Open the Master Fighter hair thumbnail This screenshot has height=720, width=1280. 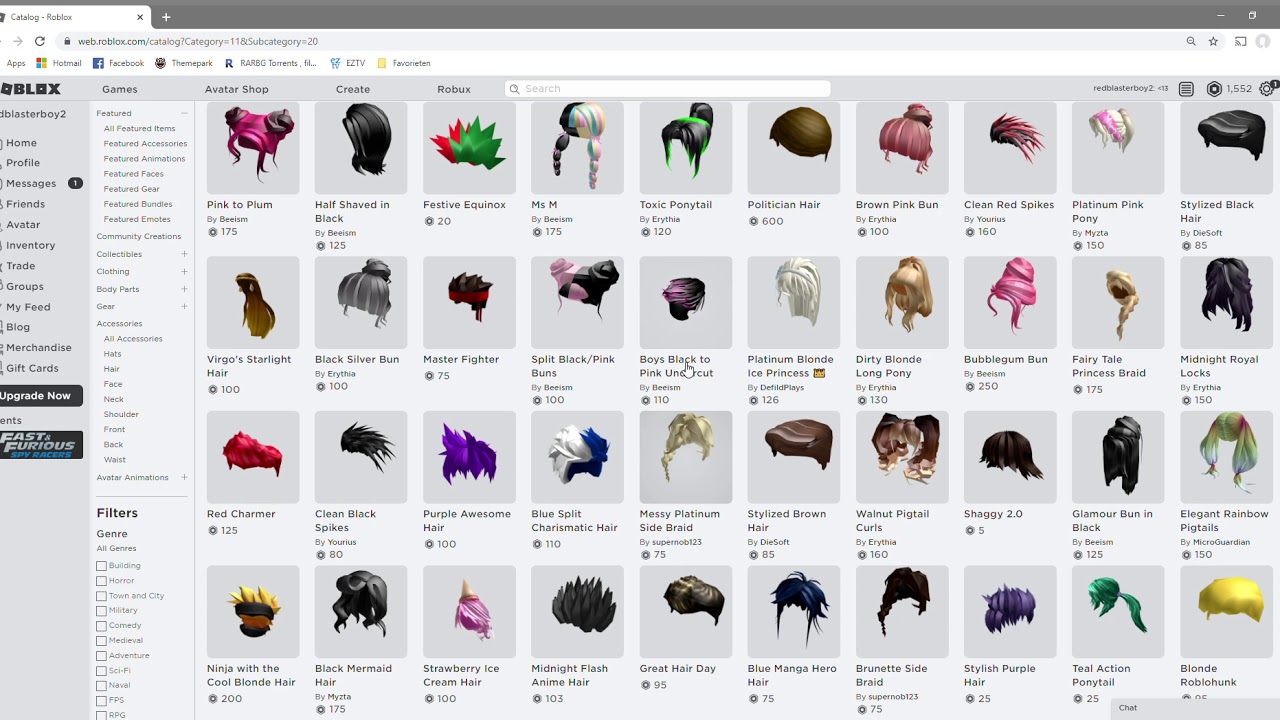(x=470, y=302)
